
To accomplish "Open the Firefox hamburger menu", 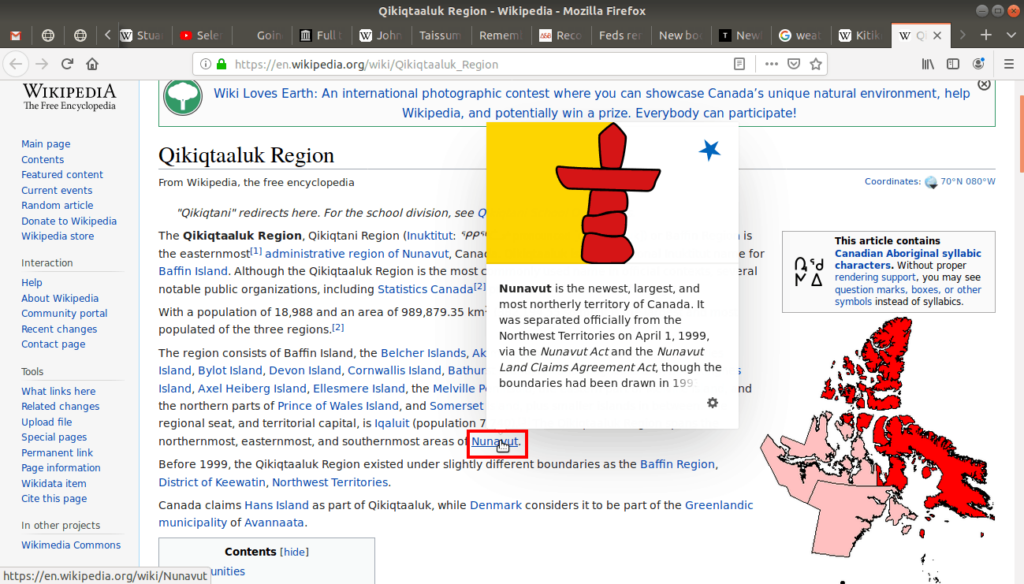I will [x=1009, y=64].
